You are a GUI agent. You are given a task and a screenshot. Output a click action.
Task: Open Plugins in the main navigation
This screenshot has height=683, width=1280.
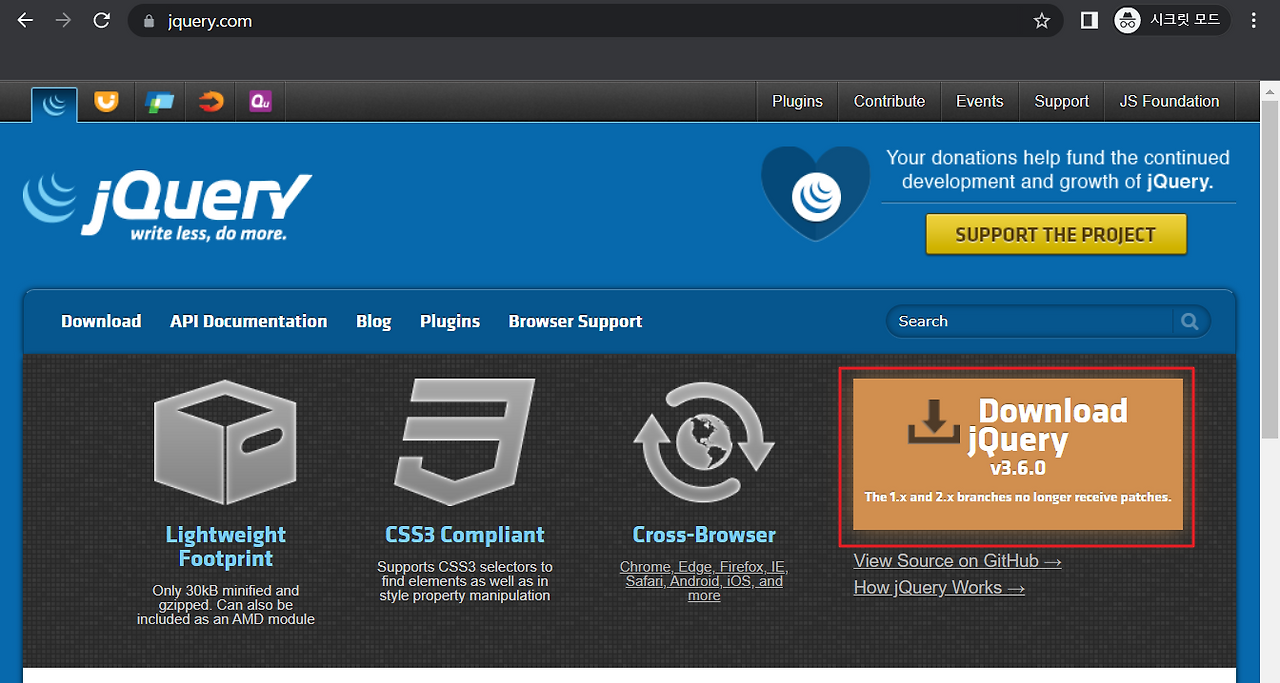[450, 321]
